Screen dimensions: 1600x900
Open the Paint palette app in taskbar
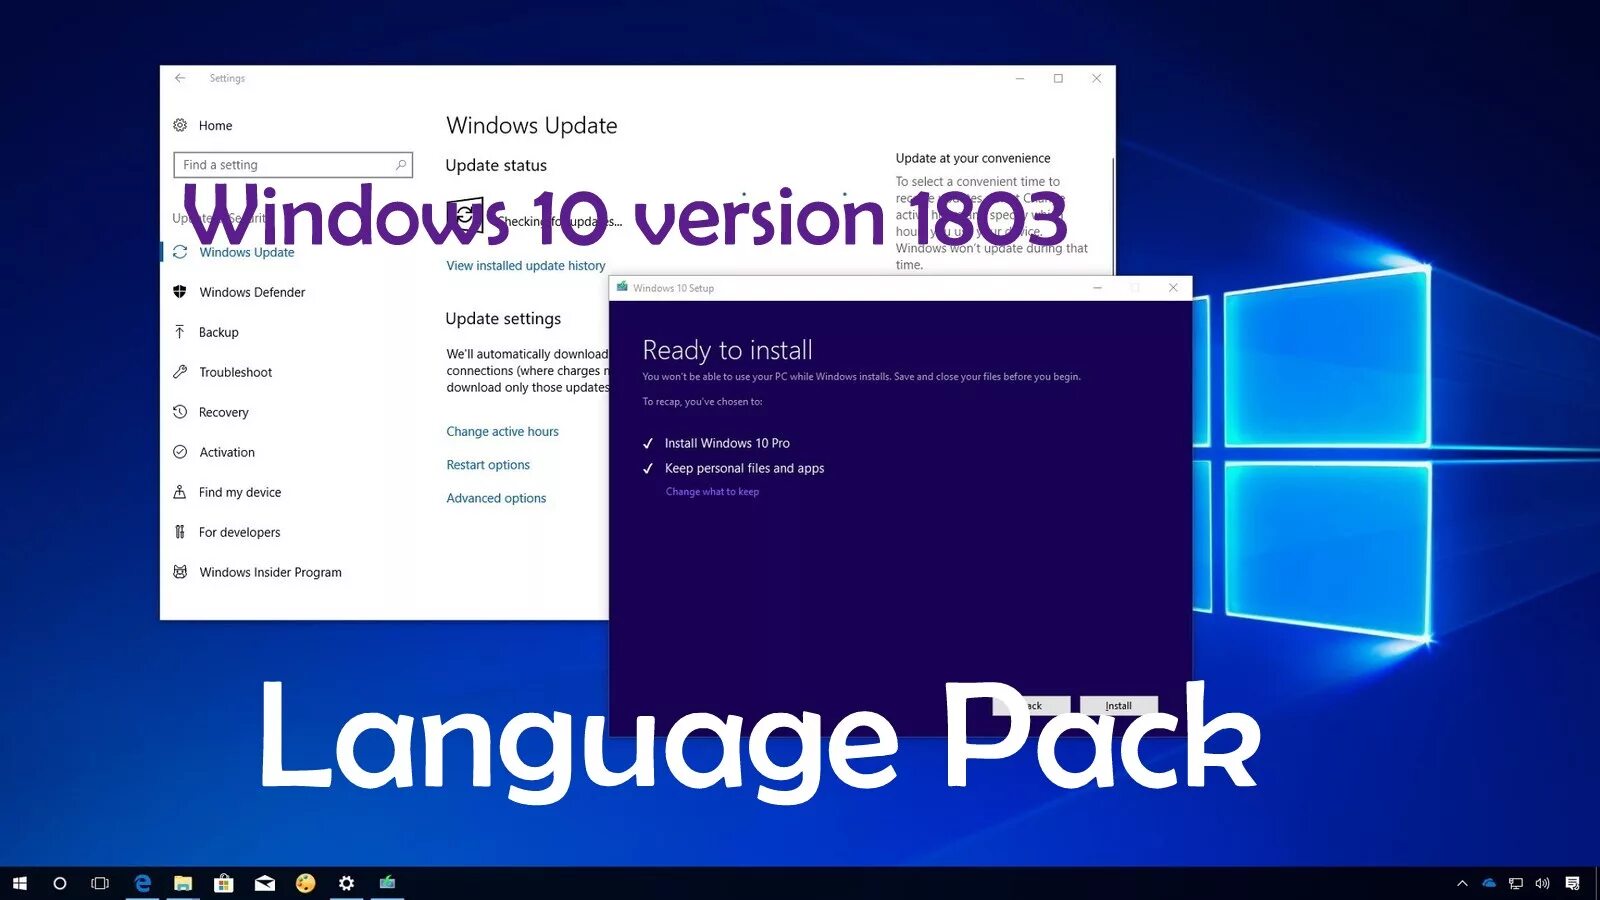pos(306,883)
